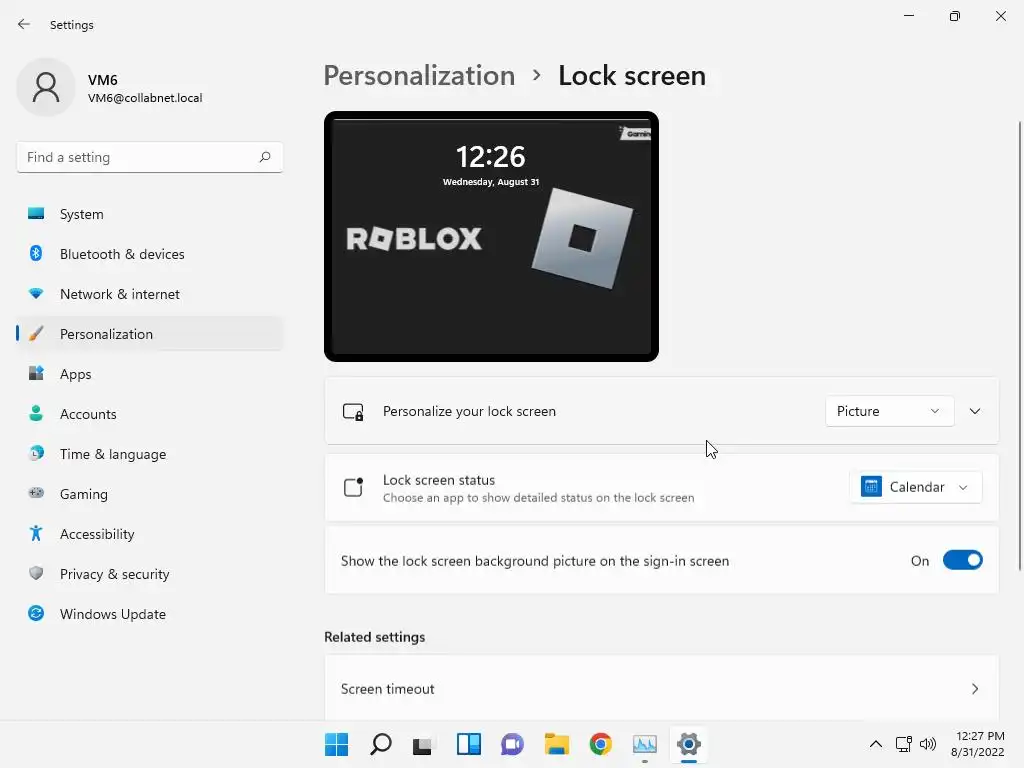Click the Personalization breadcrumb link
Image resolution: width=1024 pixels, height=768 pixels.
(x=419, y=76)
